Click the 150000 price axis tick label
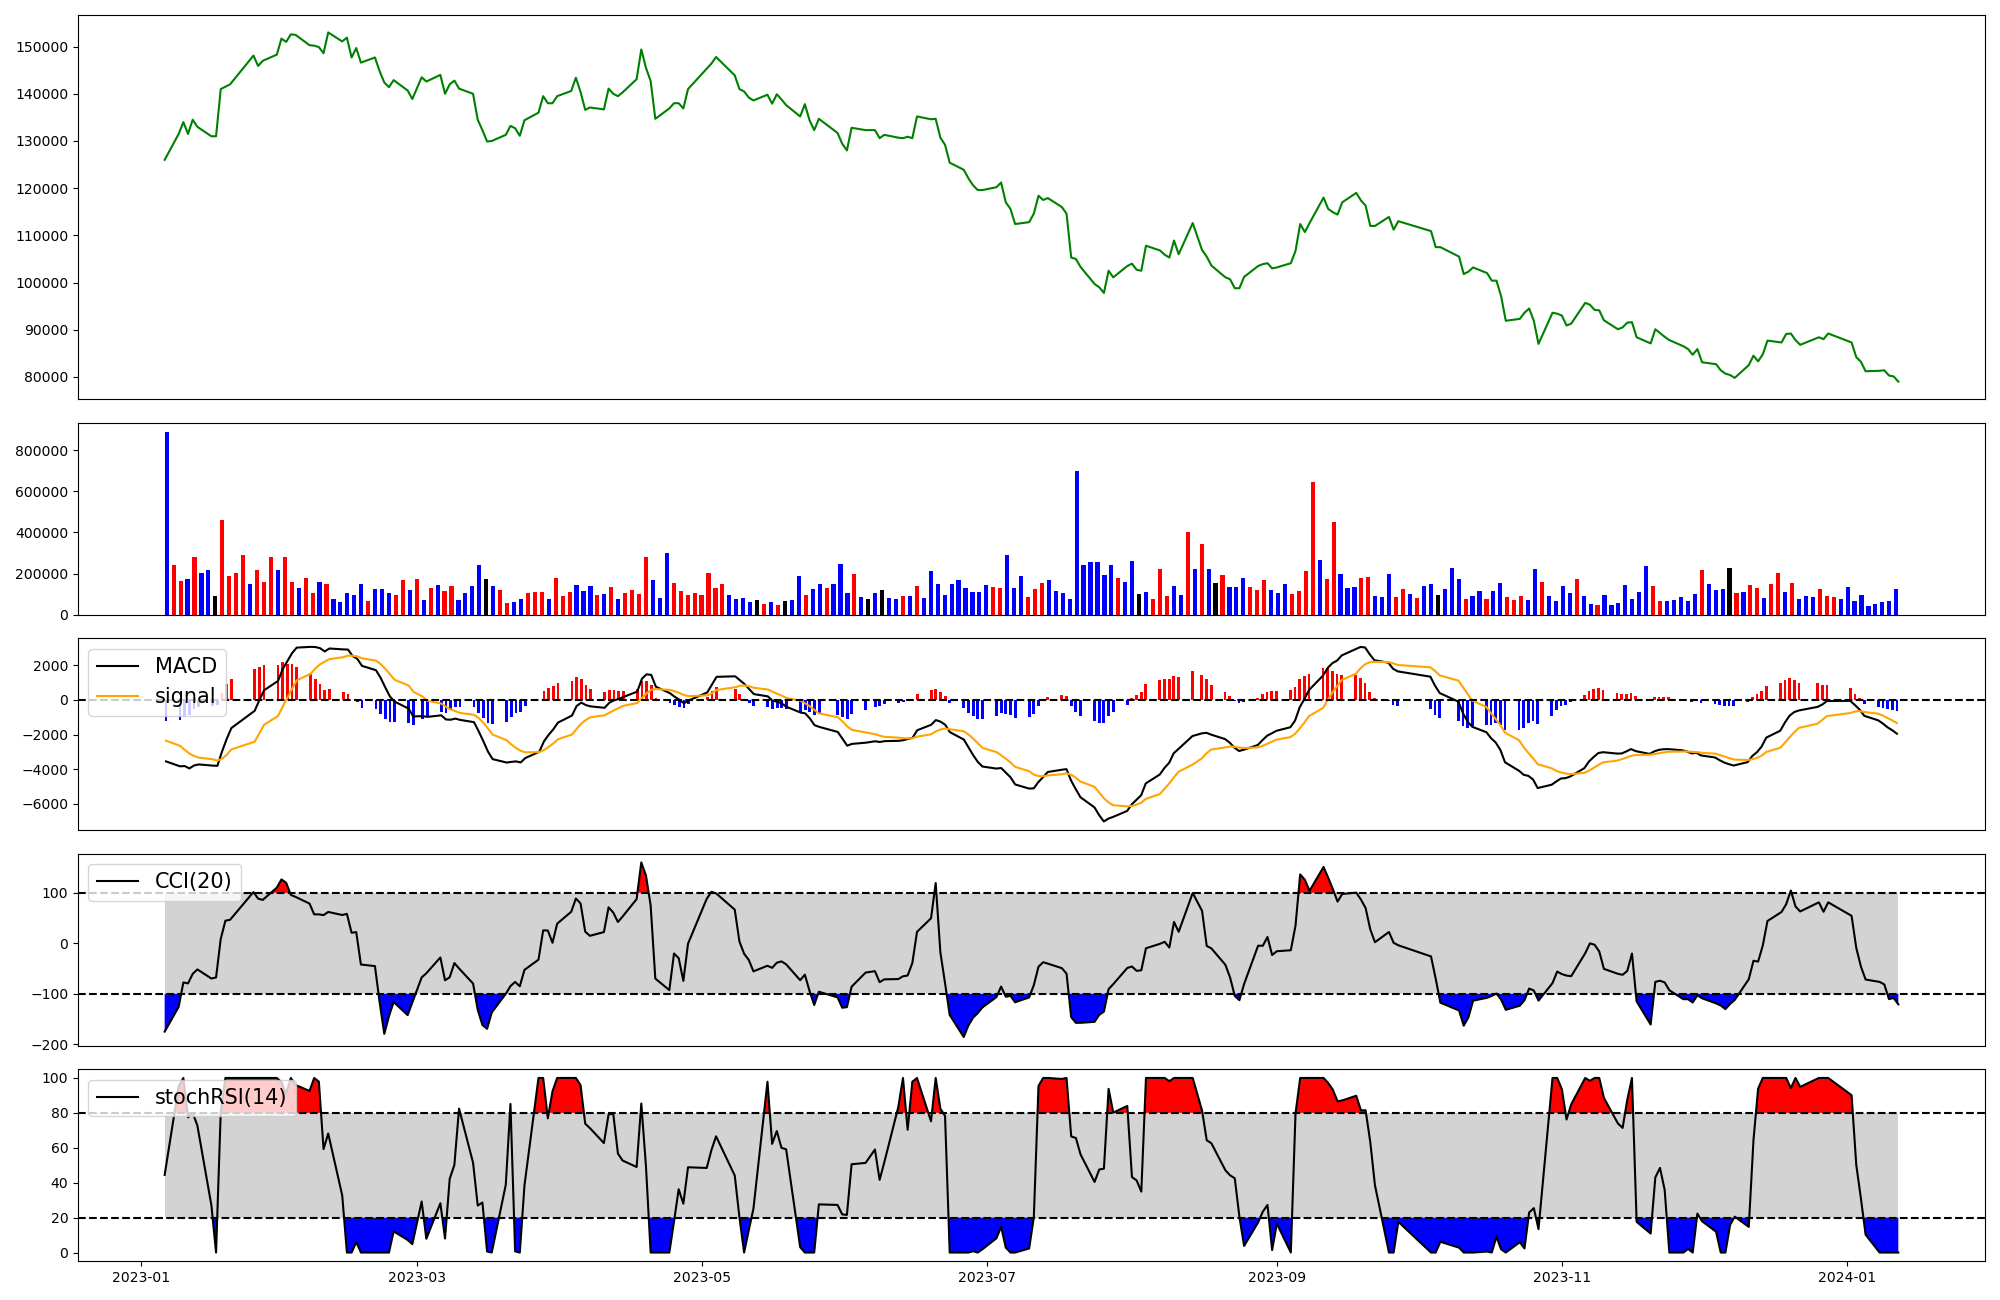Viewport: 2000px width, 1300px height. coord(42,47)
